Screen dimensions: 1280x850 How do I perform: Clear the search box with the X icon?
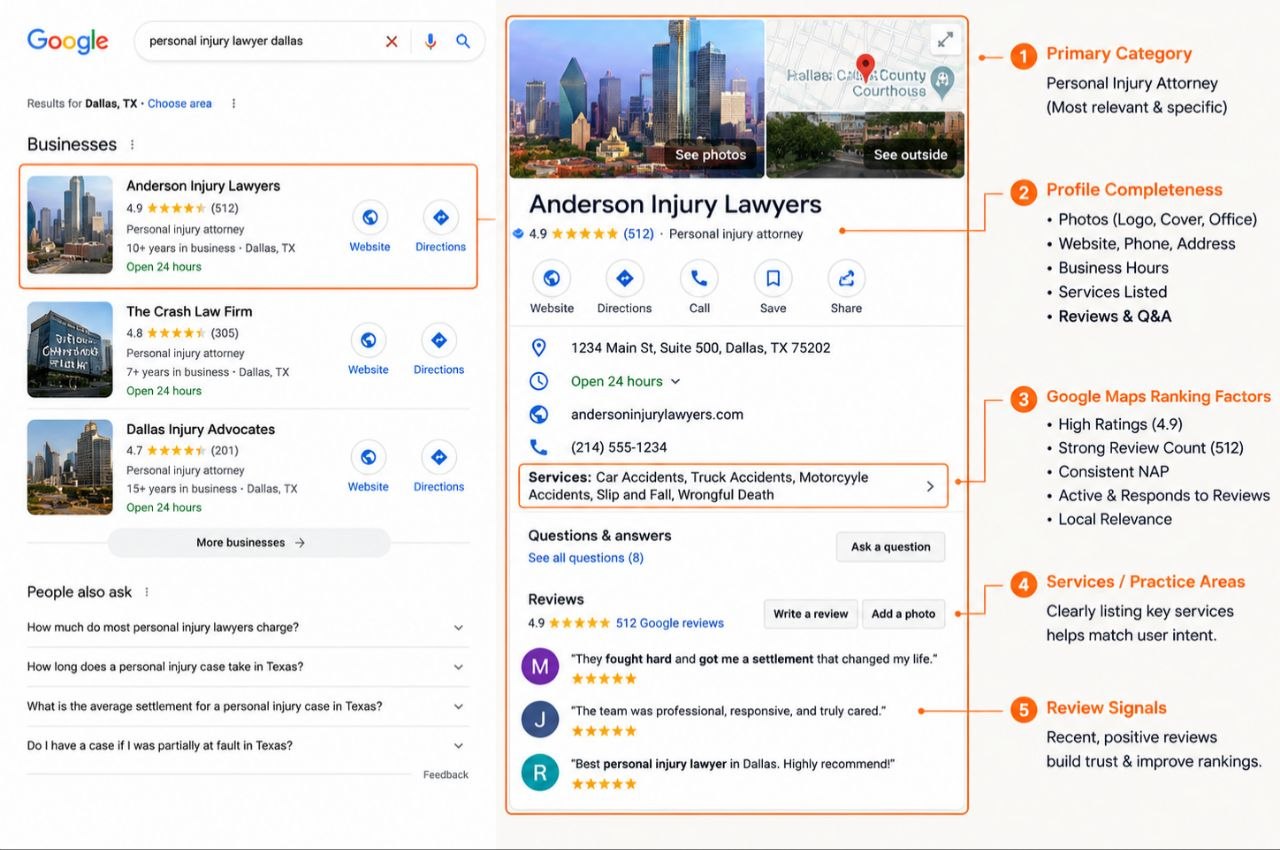coord(391,41)
